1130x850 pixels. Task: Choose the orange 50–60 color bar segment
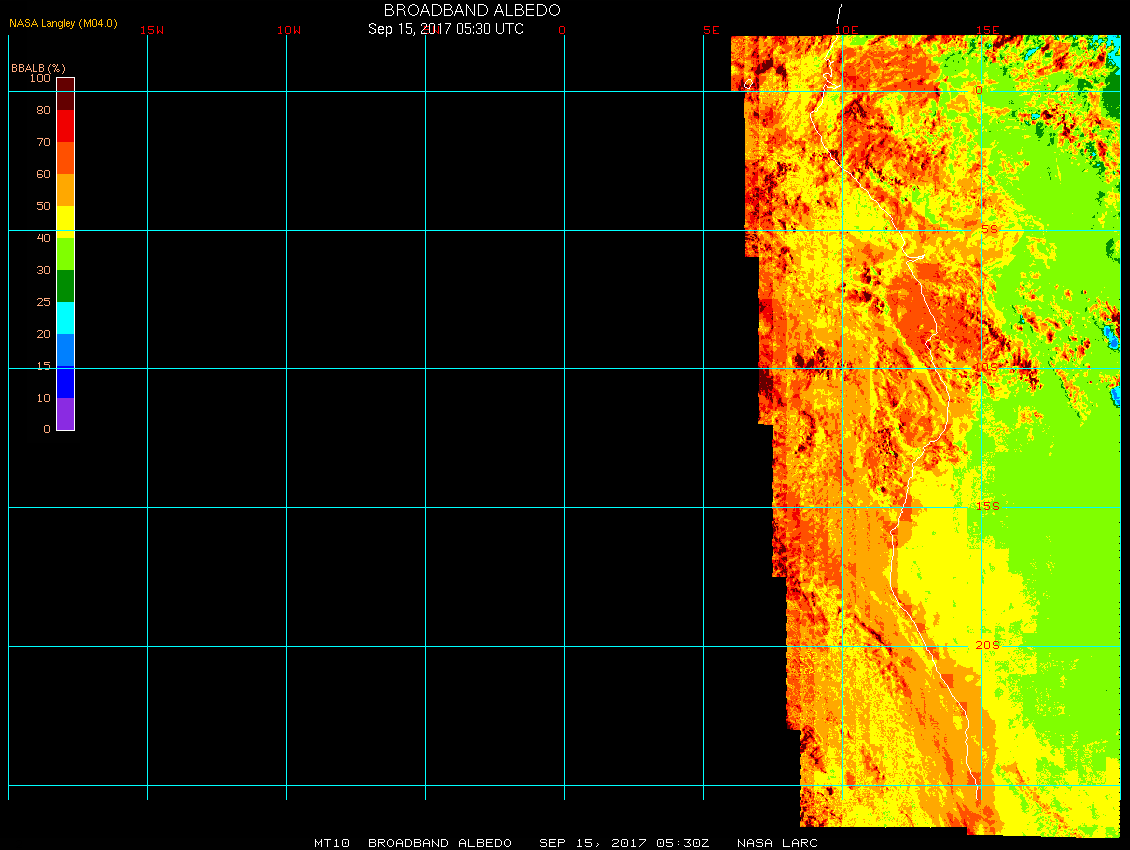click(65, 190)
